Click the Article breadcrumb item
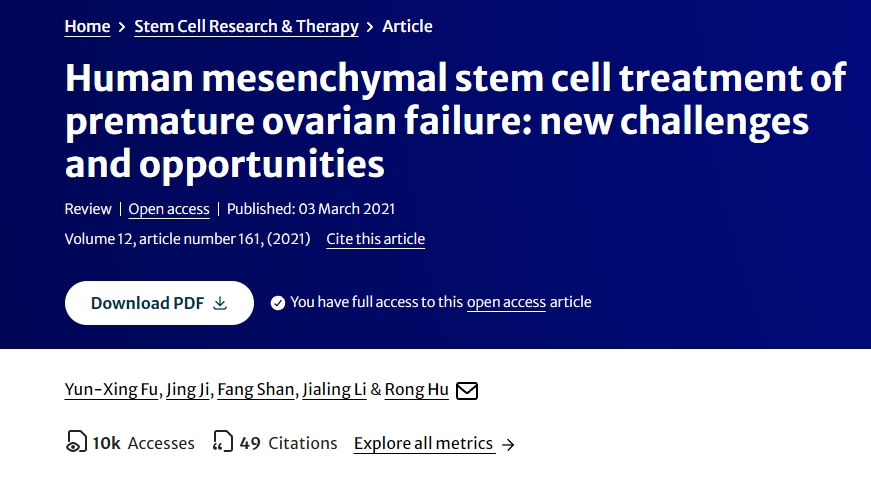Image resolution: width=871 pixels, height=492 pixels. 407,27
